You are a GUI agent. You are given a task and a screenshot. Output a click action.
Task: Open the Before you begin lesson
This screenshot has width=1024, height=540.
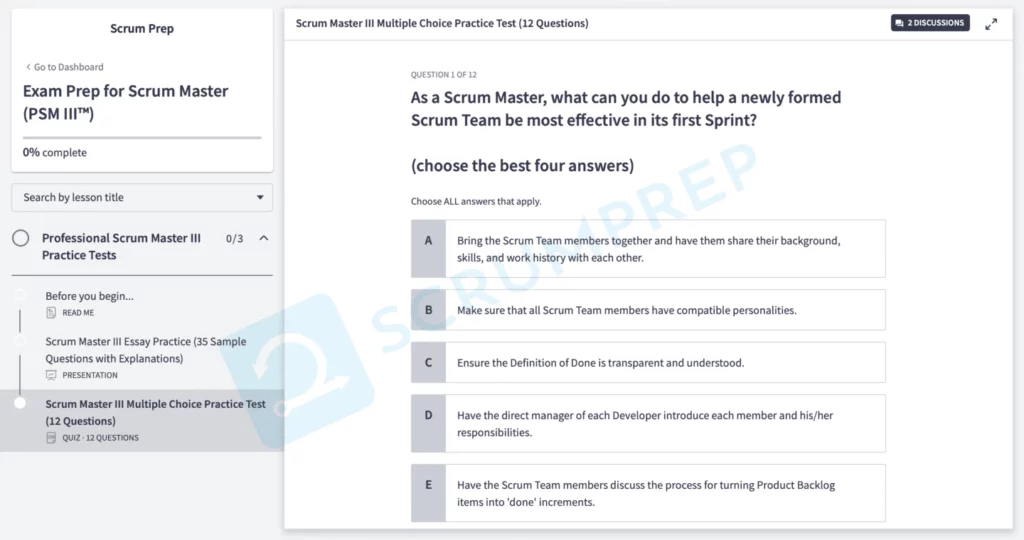click(x=89, y=296)
